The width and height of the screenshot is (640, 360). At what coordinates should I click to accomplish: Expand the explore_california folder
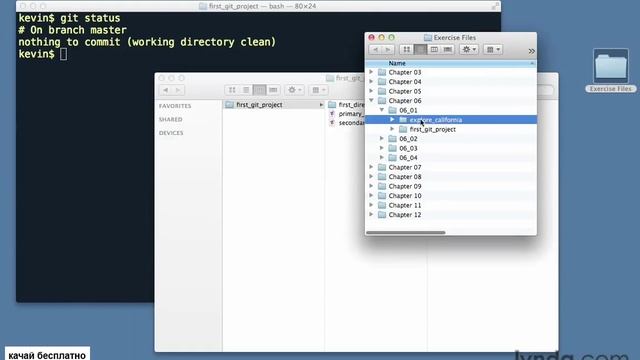(x=392, y=120)
